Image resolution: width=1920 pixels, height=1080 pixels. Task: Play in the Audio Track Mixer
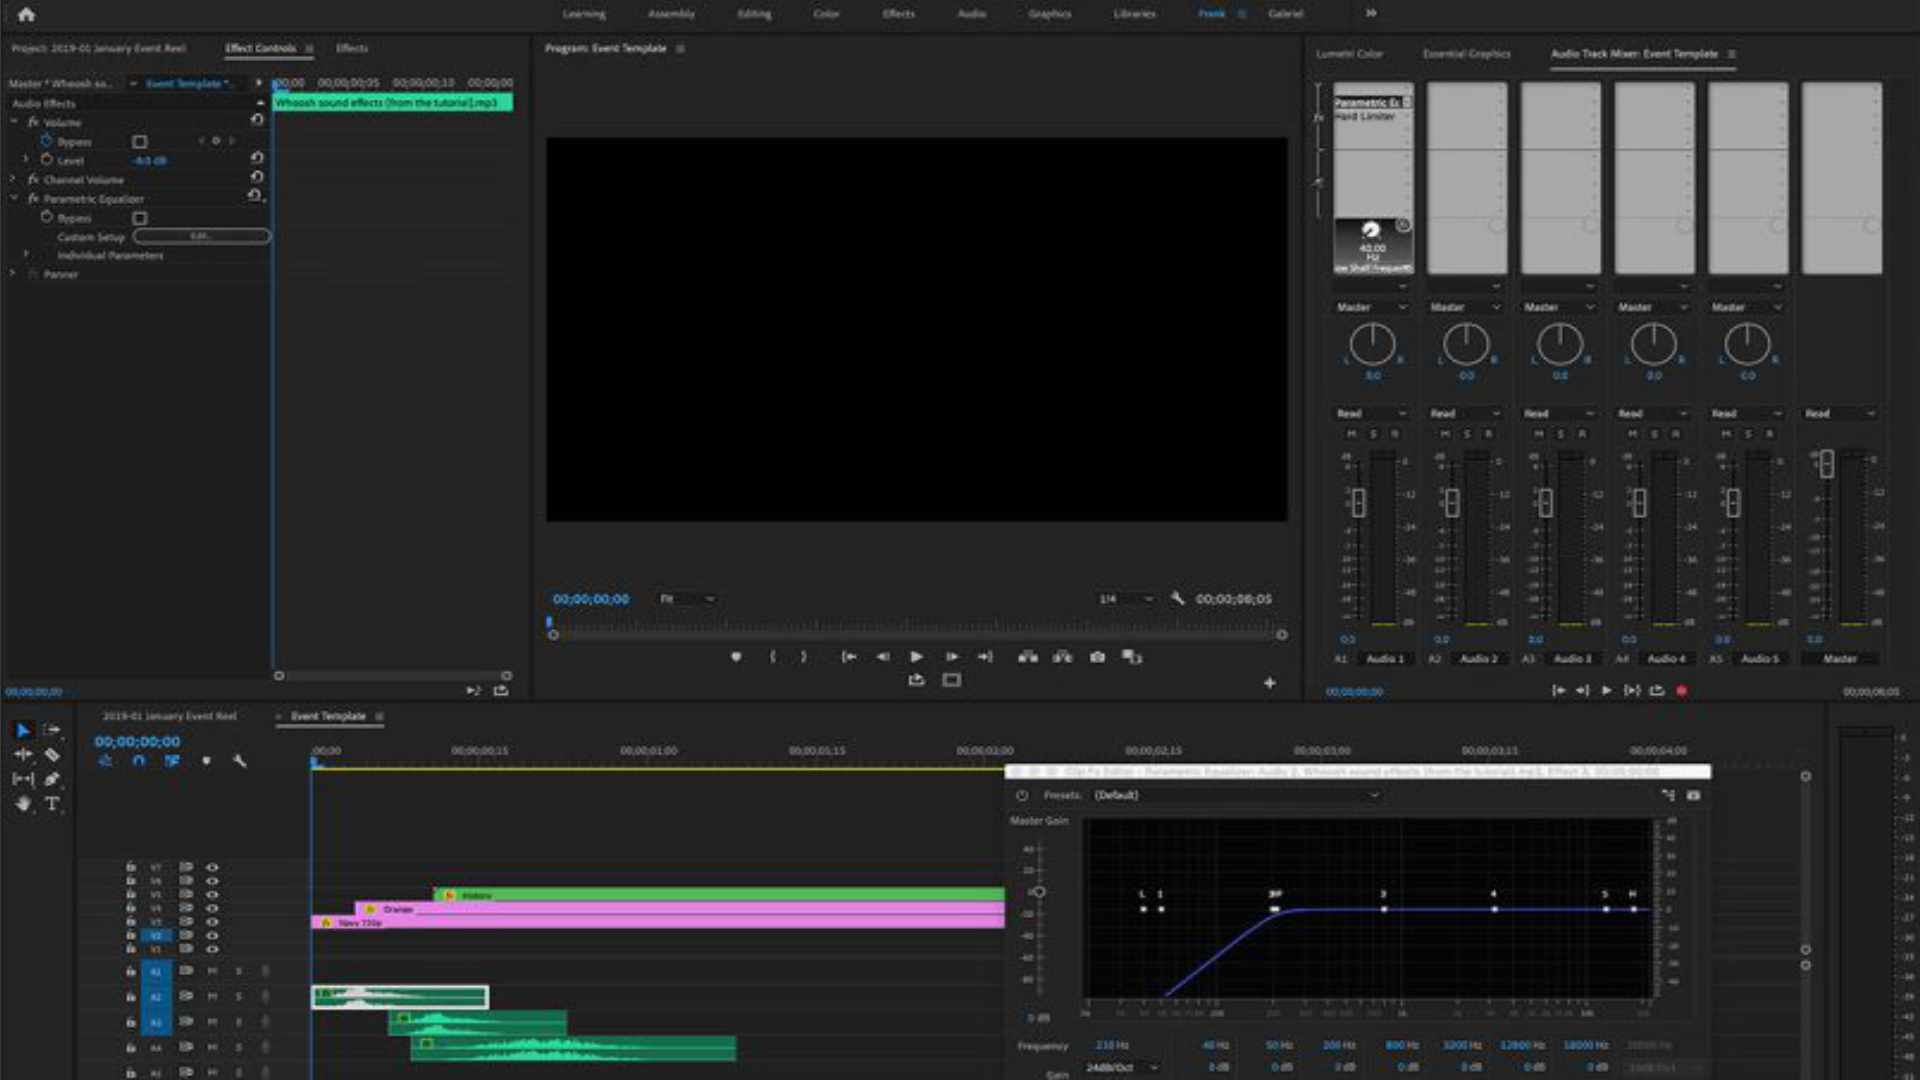(1606, 691)
